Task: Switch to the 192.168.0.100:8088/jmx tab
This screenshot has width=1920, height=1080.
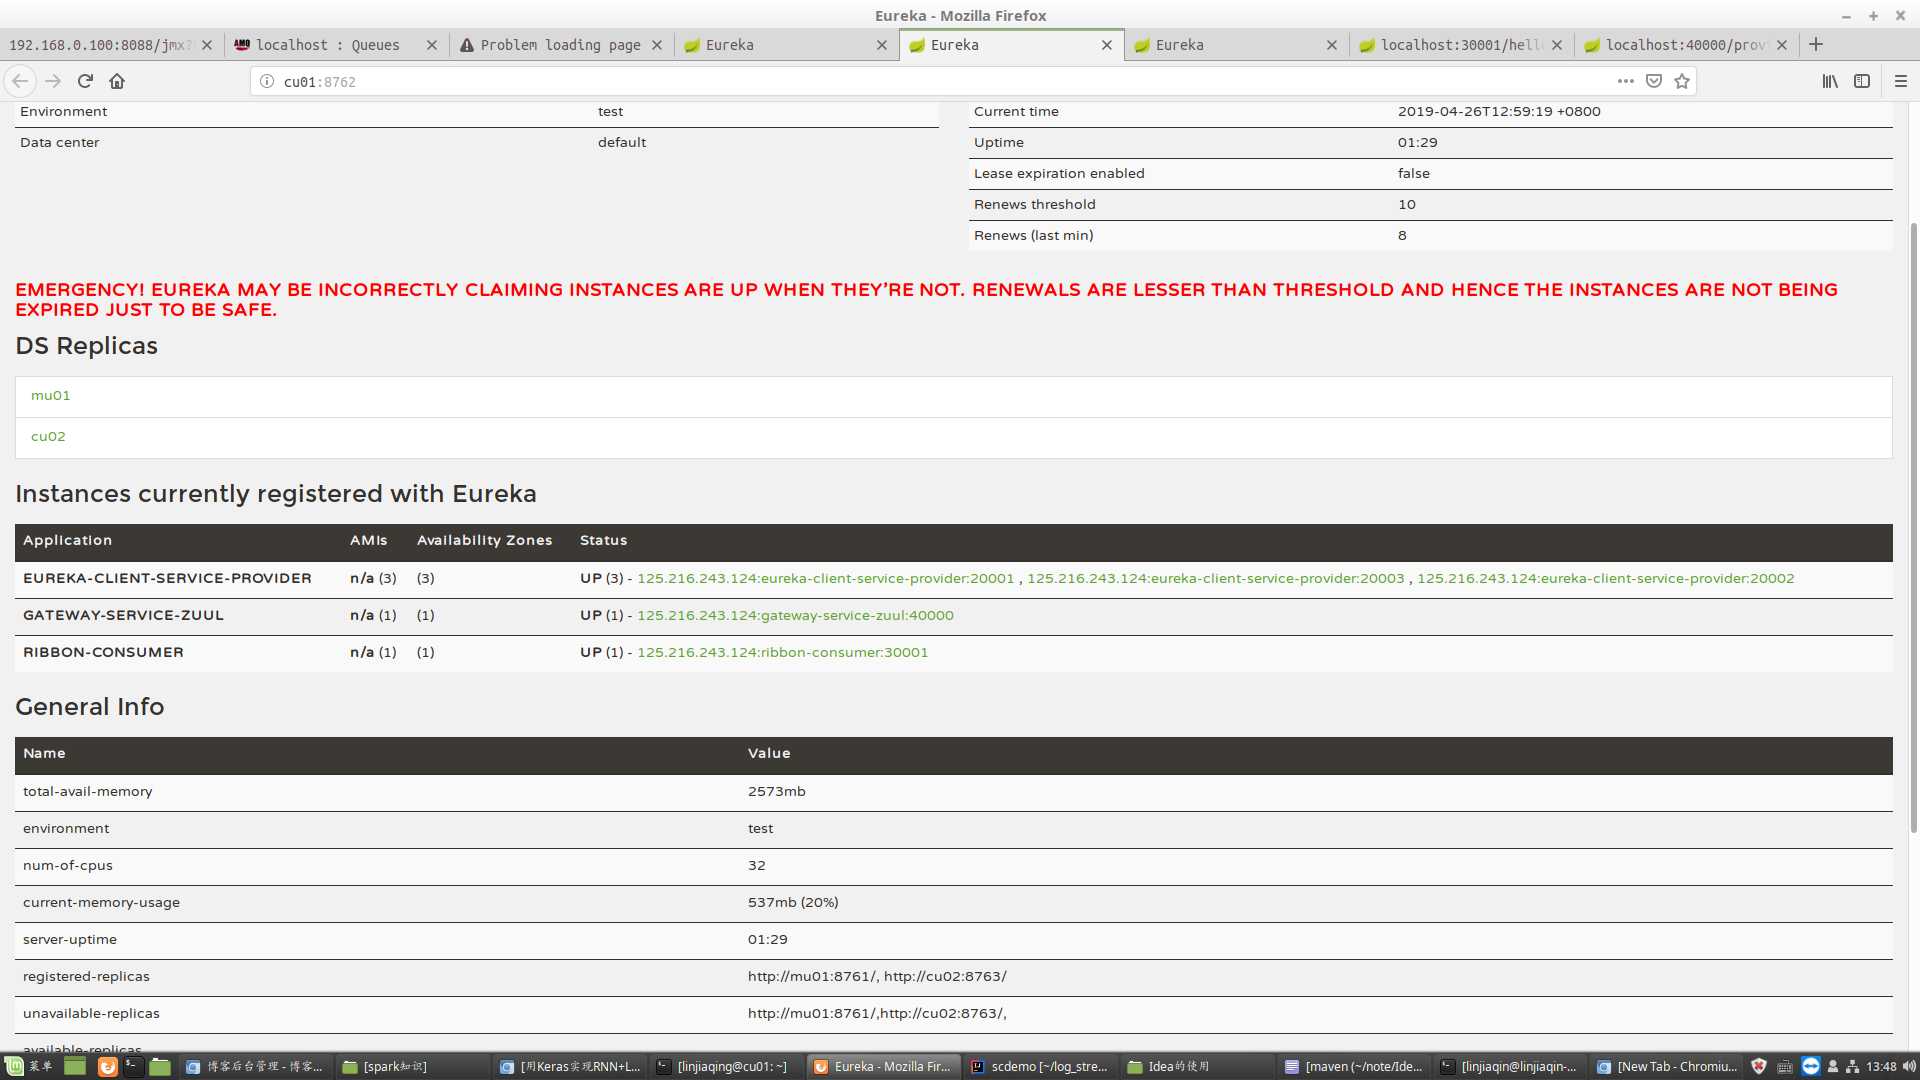Action: [x=100, y=45]
